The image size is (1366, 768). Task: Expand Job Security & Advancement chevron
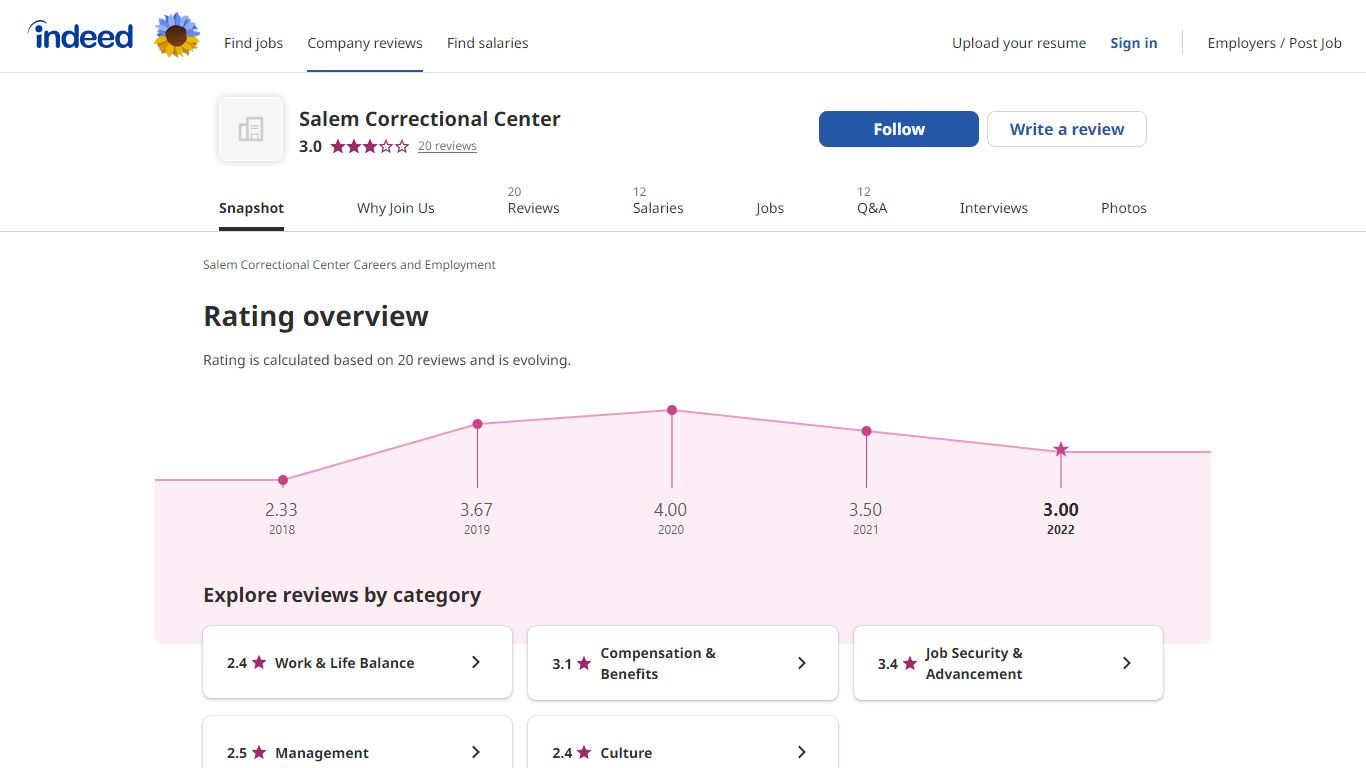(1127, 663)
